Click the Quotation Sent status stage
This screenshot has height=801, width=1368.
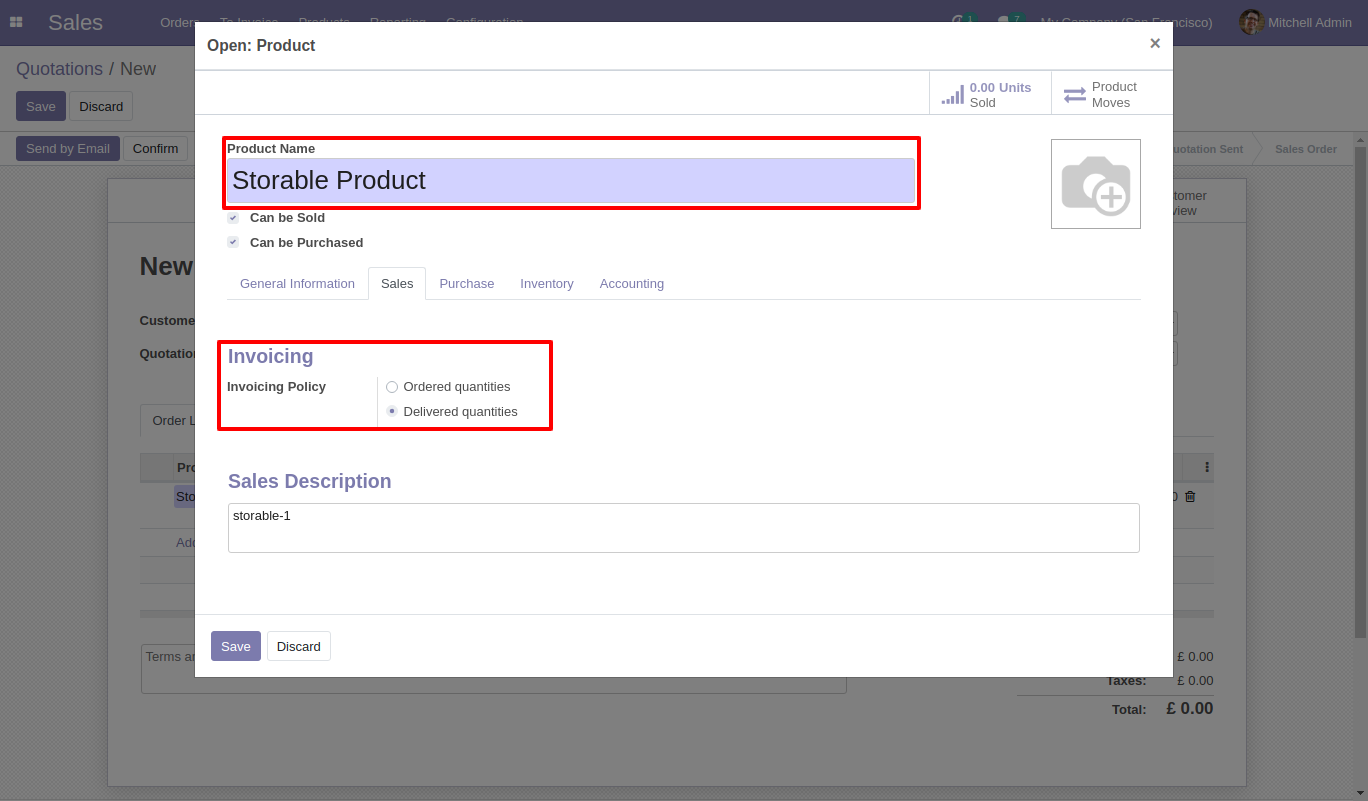pyautogui.click(x=1208, y=149)
